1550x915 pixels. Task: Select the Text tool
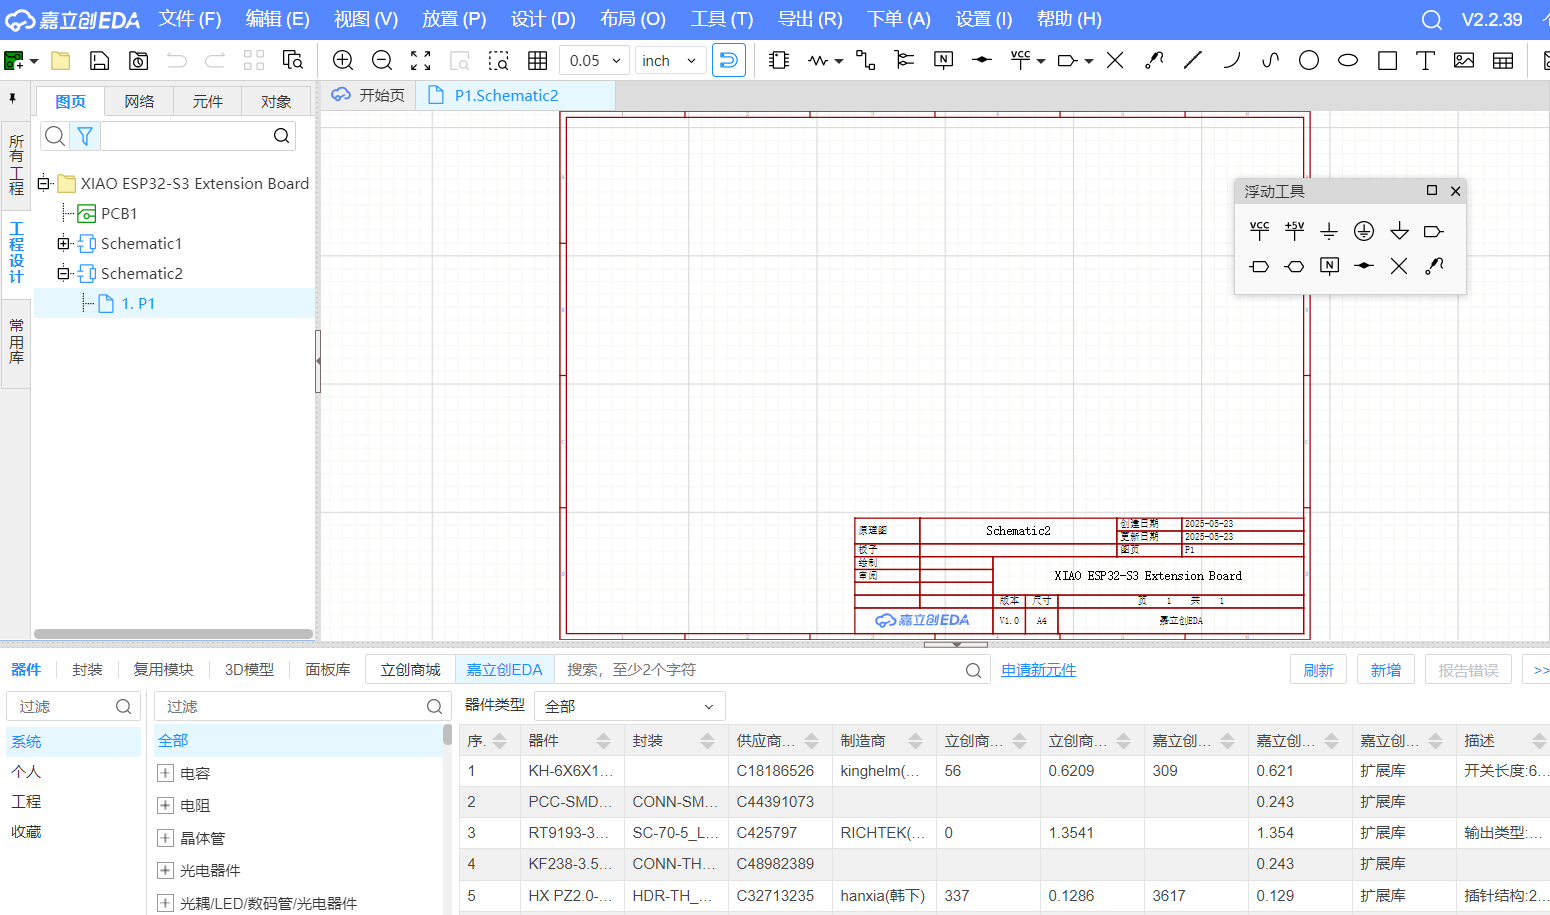(1426, 60)
